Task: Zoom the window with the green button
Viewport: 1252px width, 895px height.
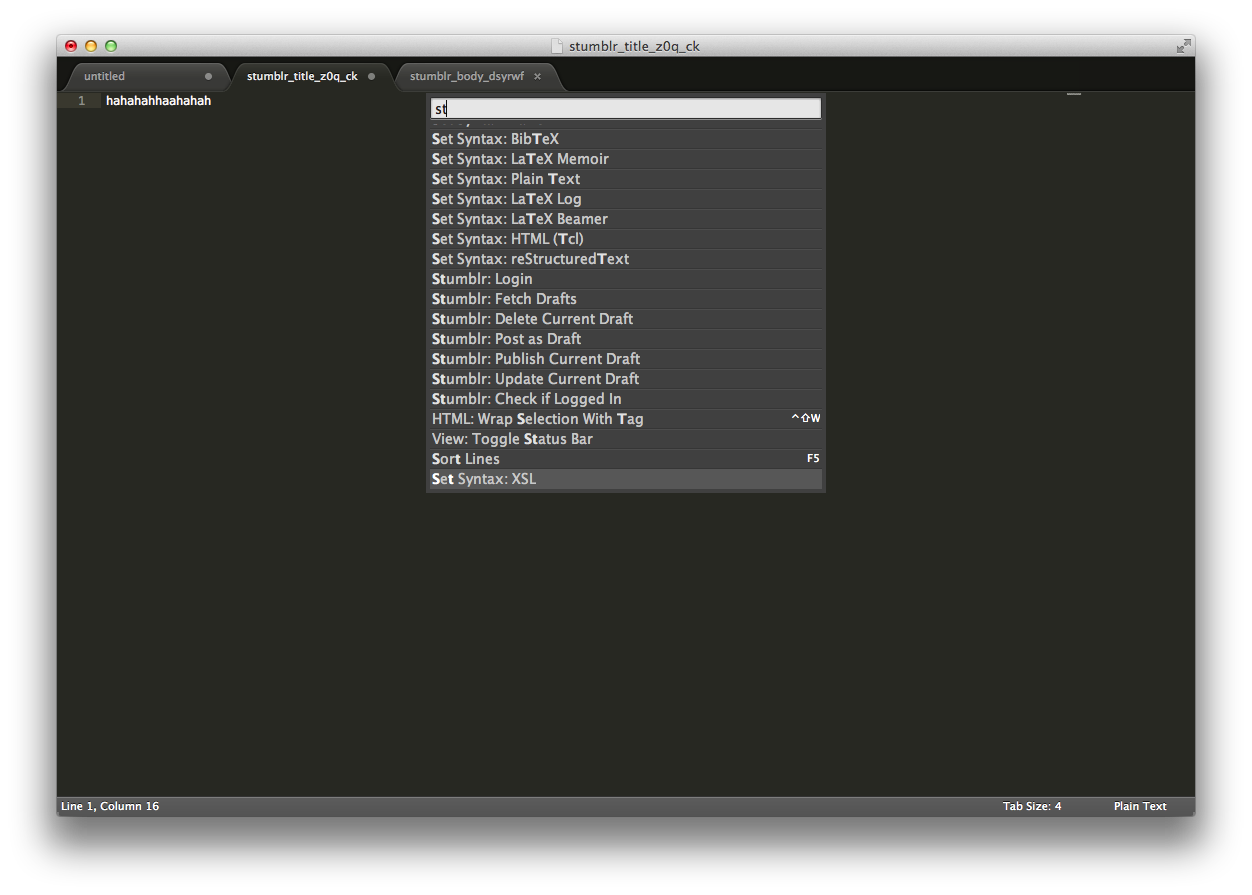Action: coord(111,46)
